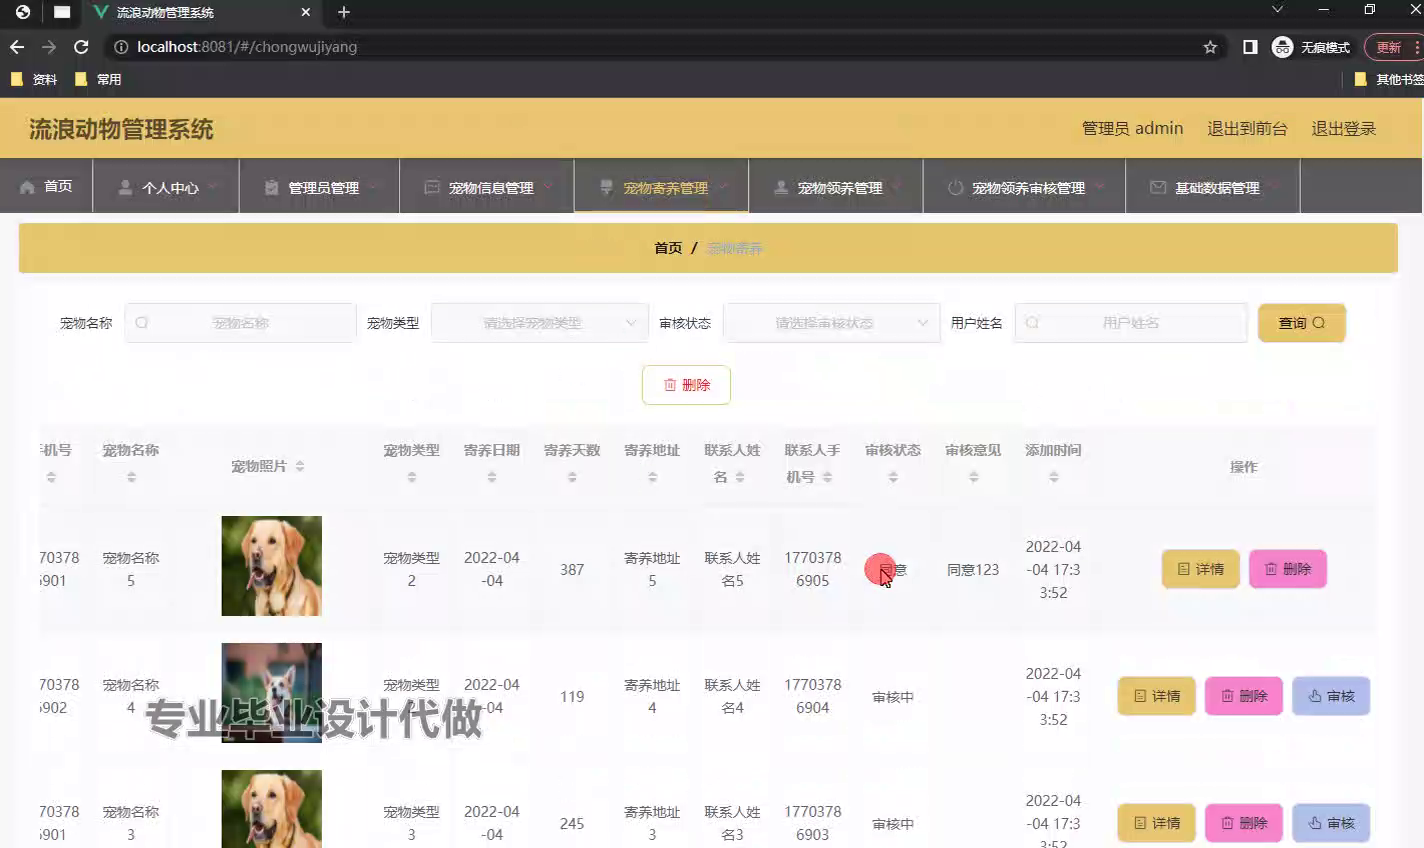1424x848 pixels.
Task: Open 宠物寄养管理 menu
Action: [x=661, y=187]
